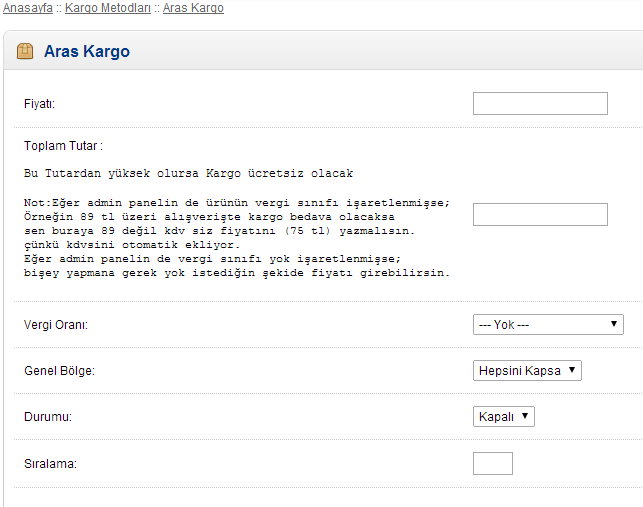
Task: Click the Sıralama label
Action: [x=51, y=464]
